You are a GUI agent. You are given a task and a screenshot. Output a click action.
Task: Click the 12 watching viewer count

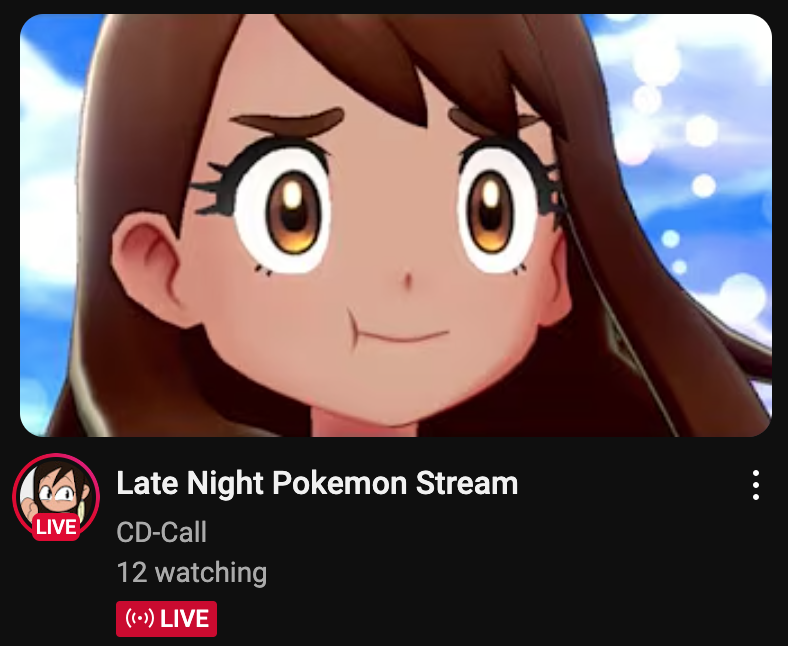click(x=191, y=573)
